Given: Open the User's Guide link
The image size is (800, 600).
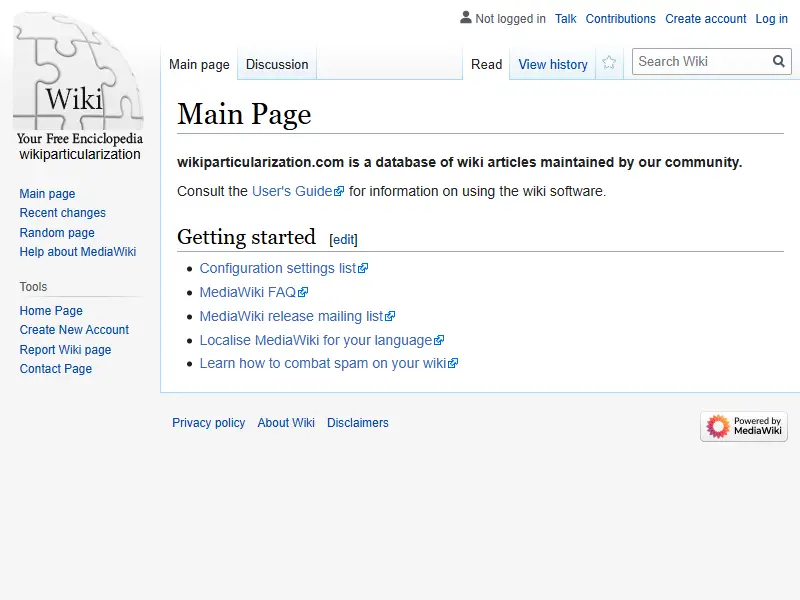Looking at the screenshot, I should (292, 191).
